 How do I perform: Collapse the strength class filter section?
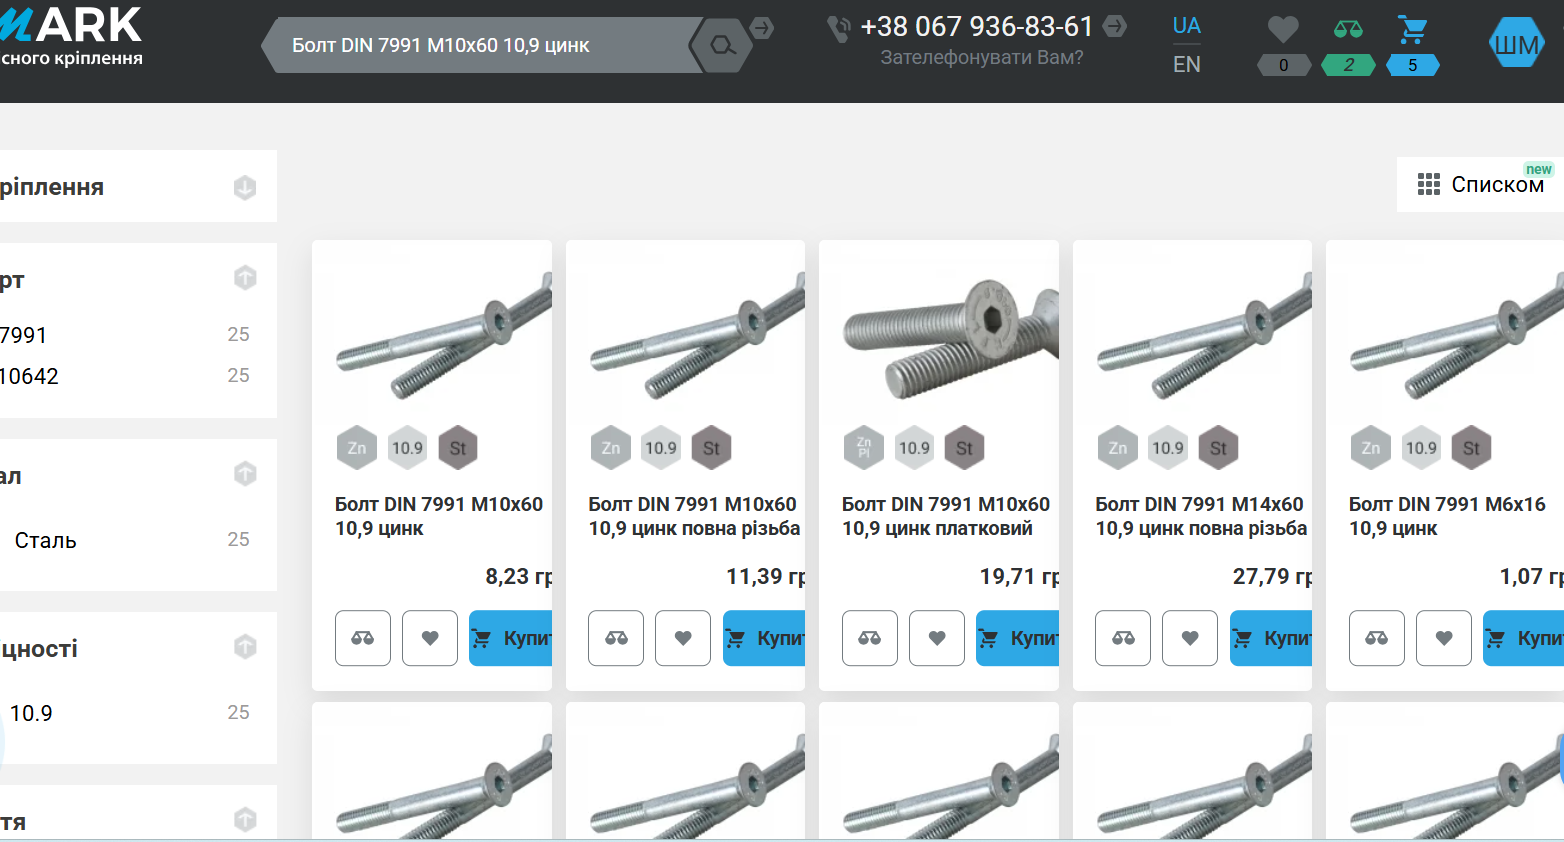[245, 646]
